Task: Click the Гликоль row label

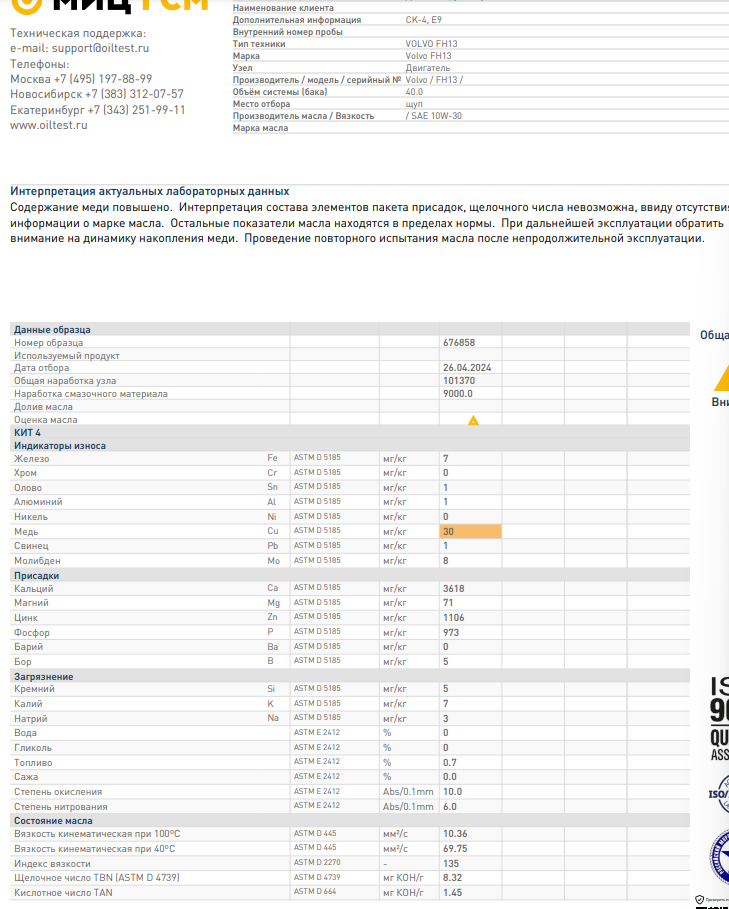Action: coord(33,748)
